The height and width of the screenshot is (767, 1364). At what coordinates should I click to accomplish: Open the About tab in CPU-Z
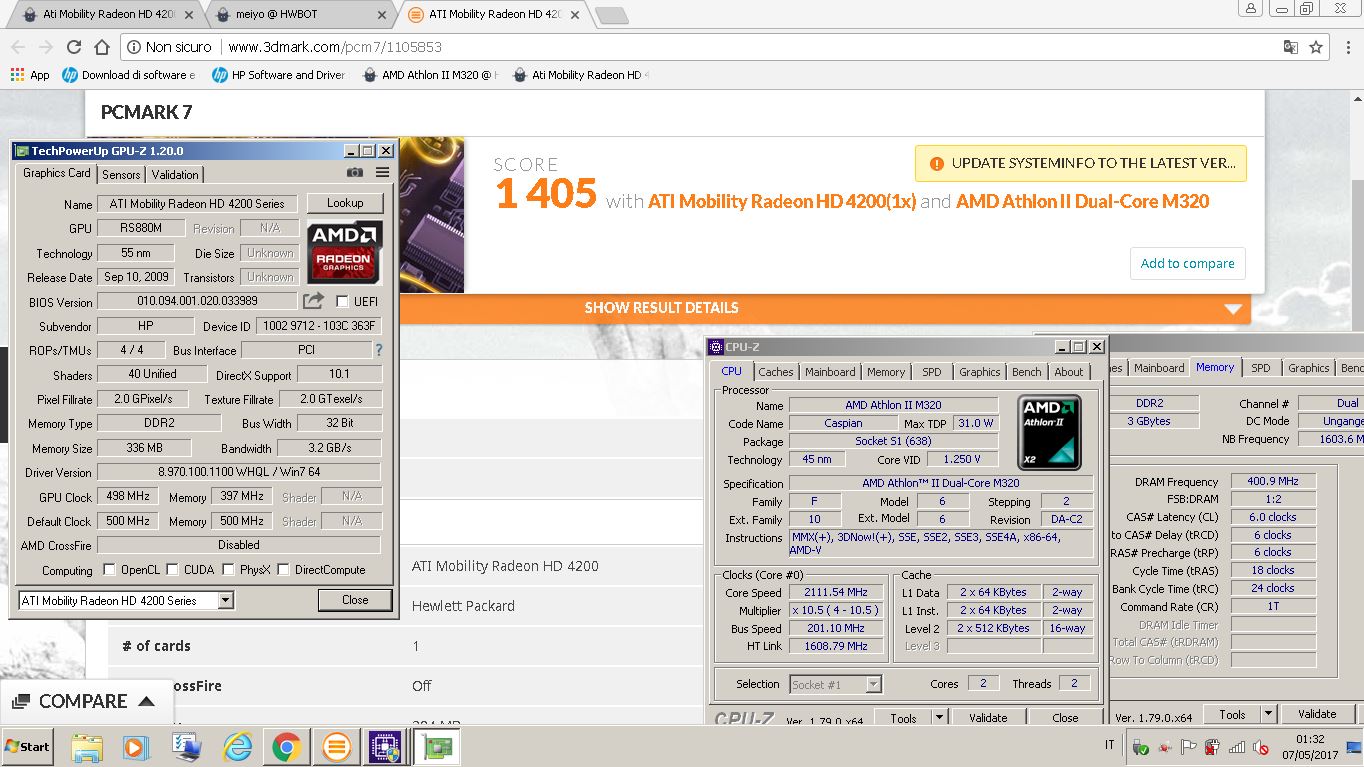point(1069,372)
